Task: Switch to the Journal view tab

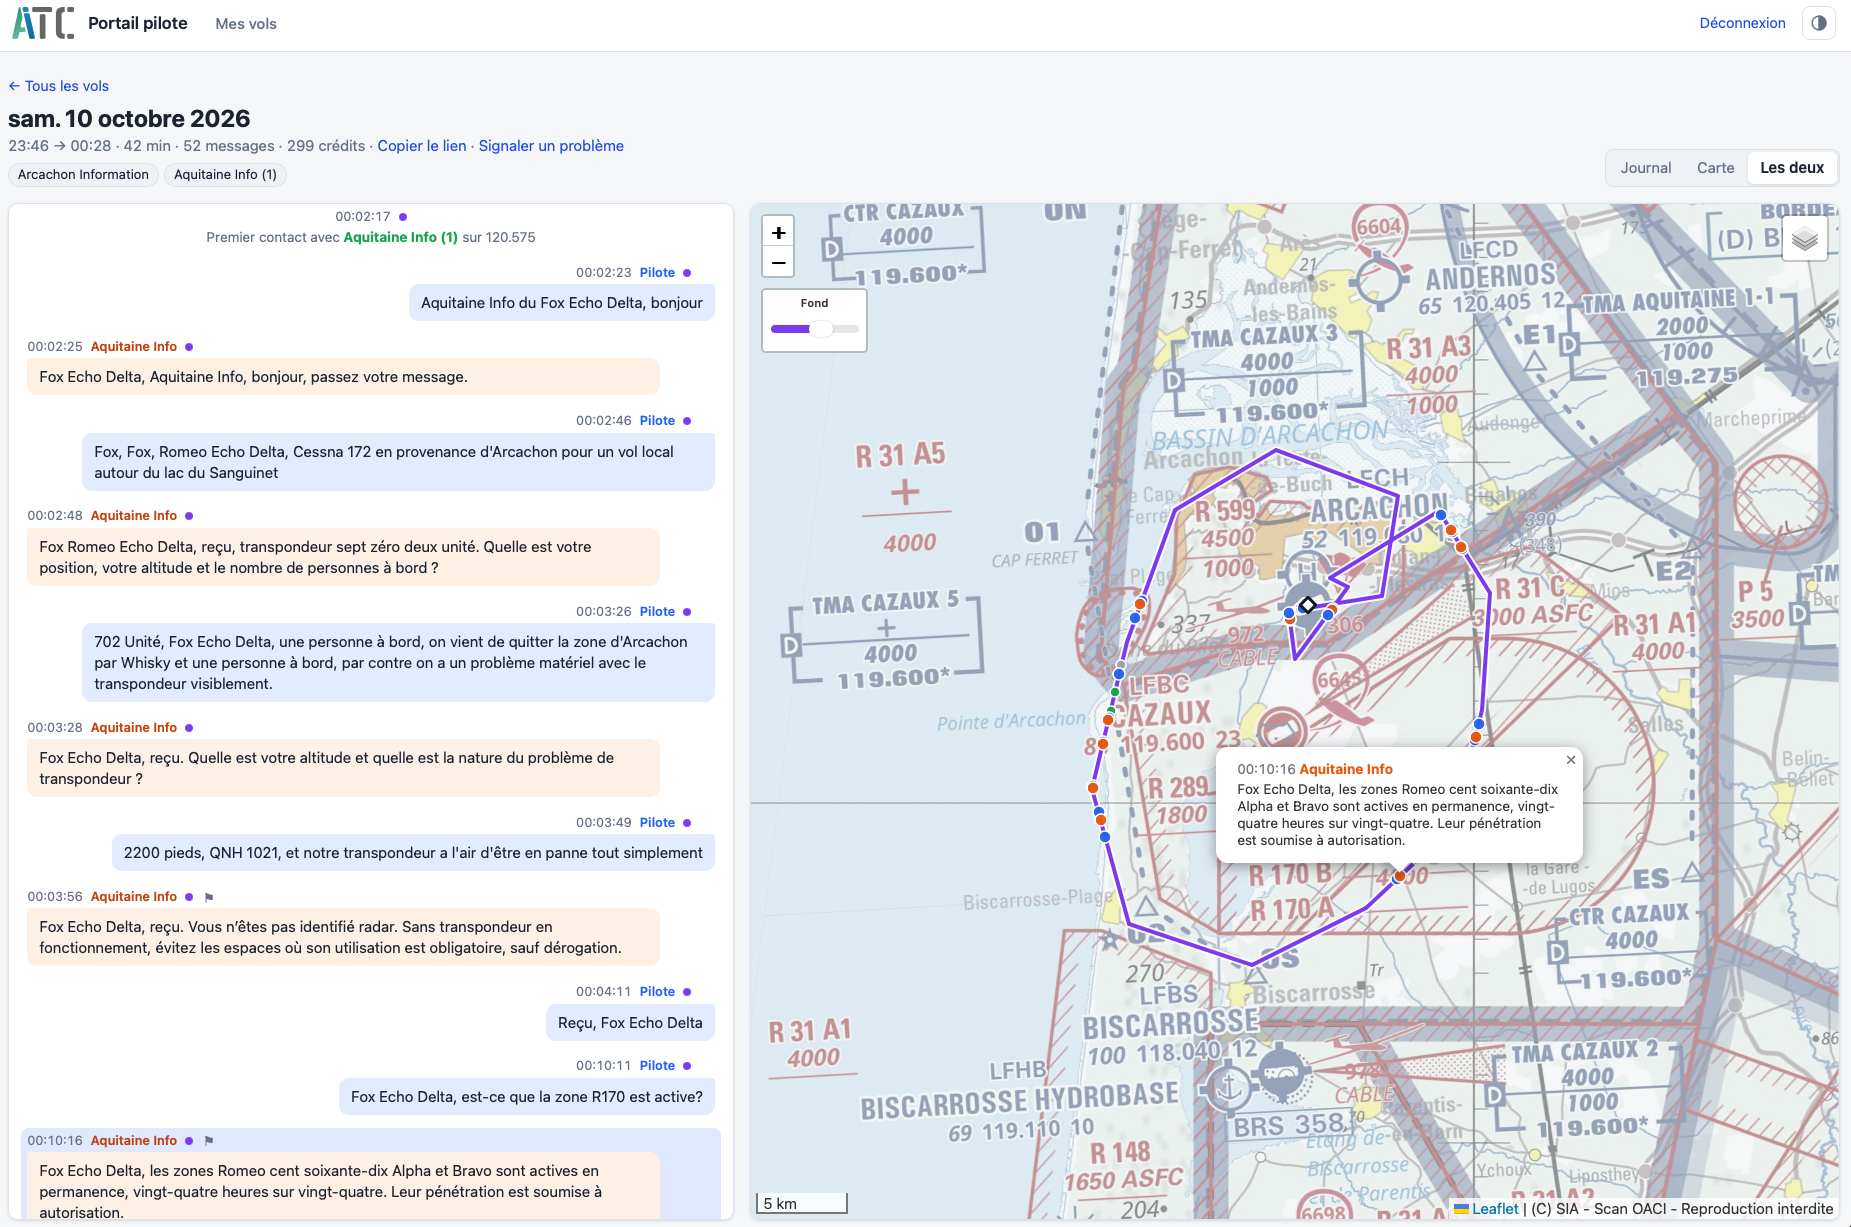Action: [1646, 168]
